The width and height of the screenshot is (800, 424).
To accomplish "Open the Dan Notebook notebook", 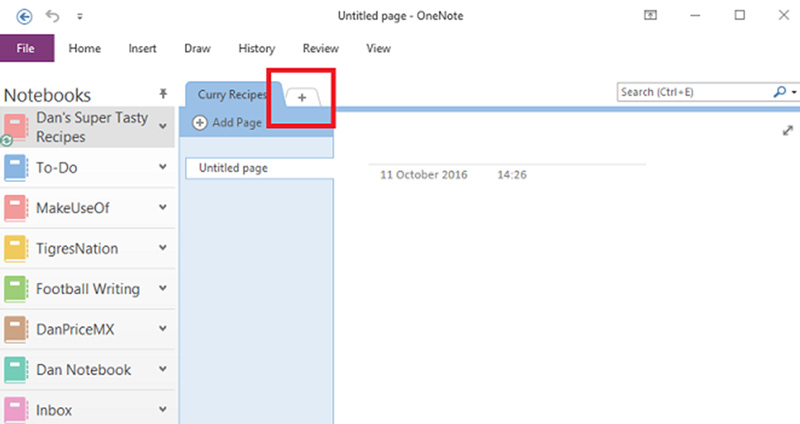I will (83, 370).
